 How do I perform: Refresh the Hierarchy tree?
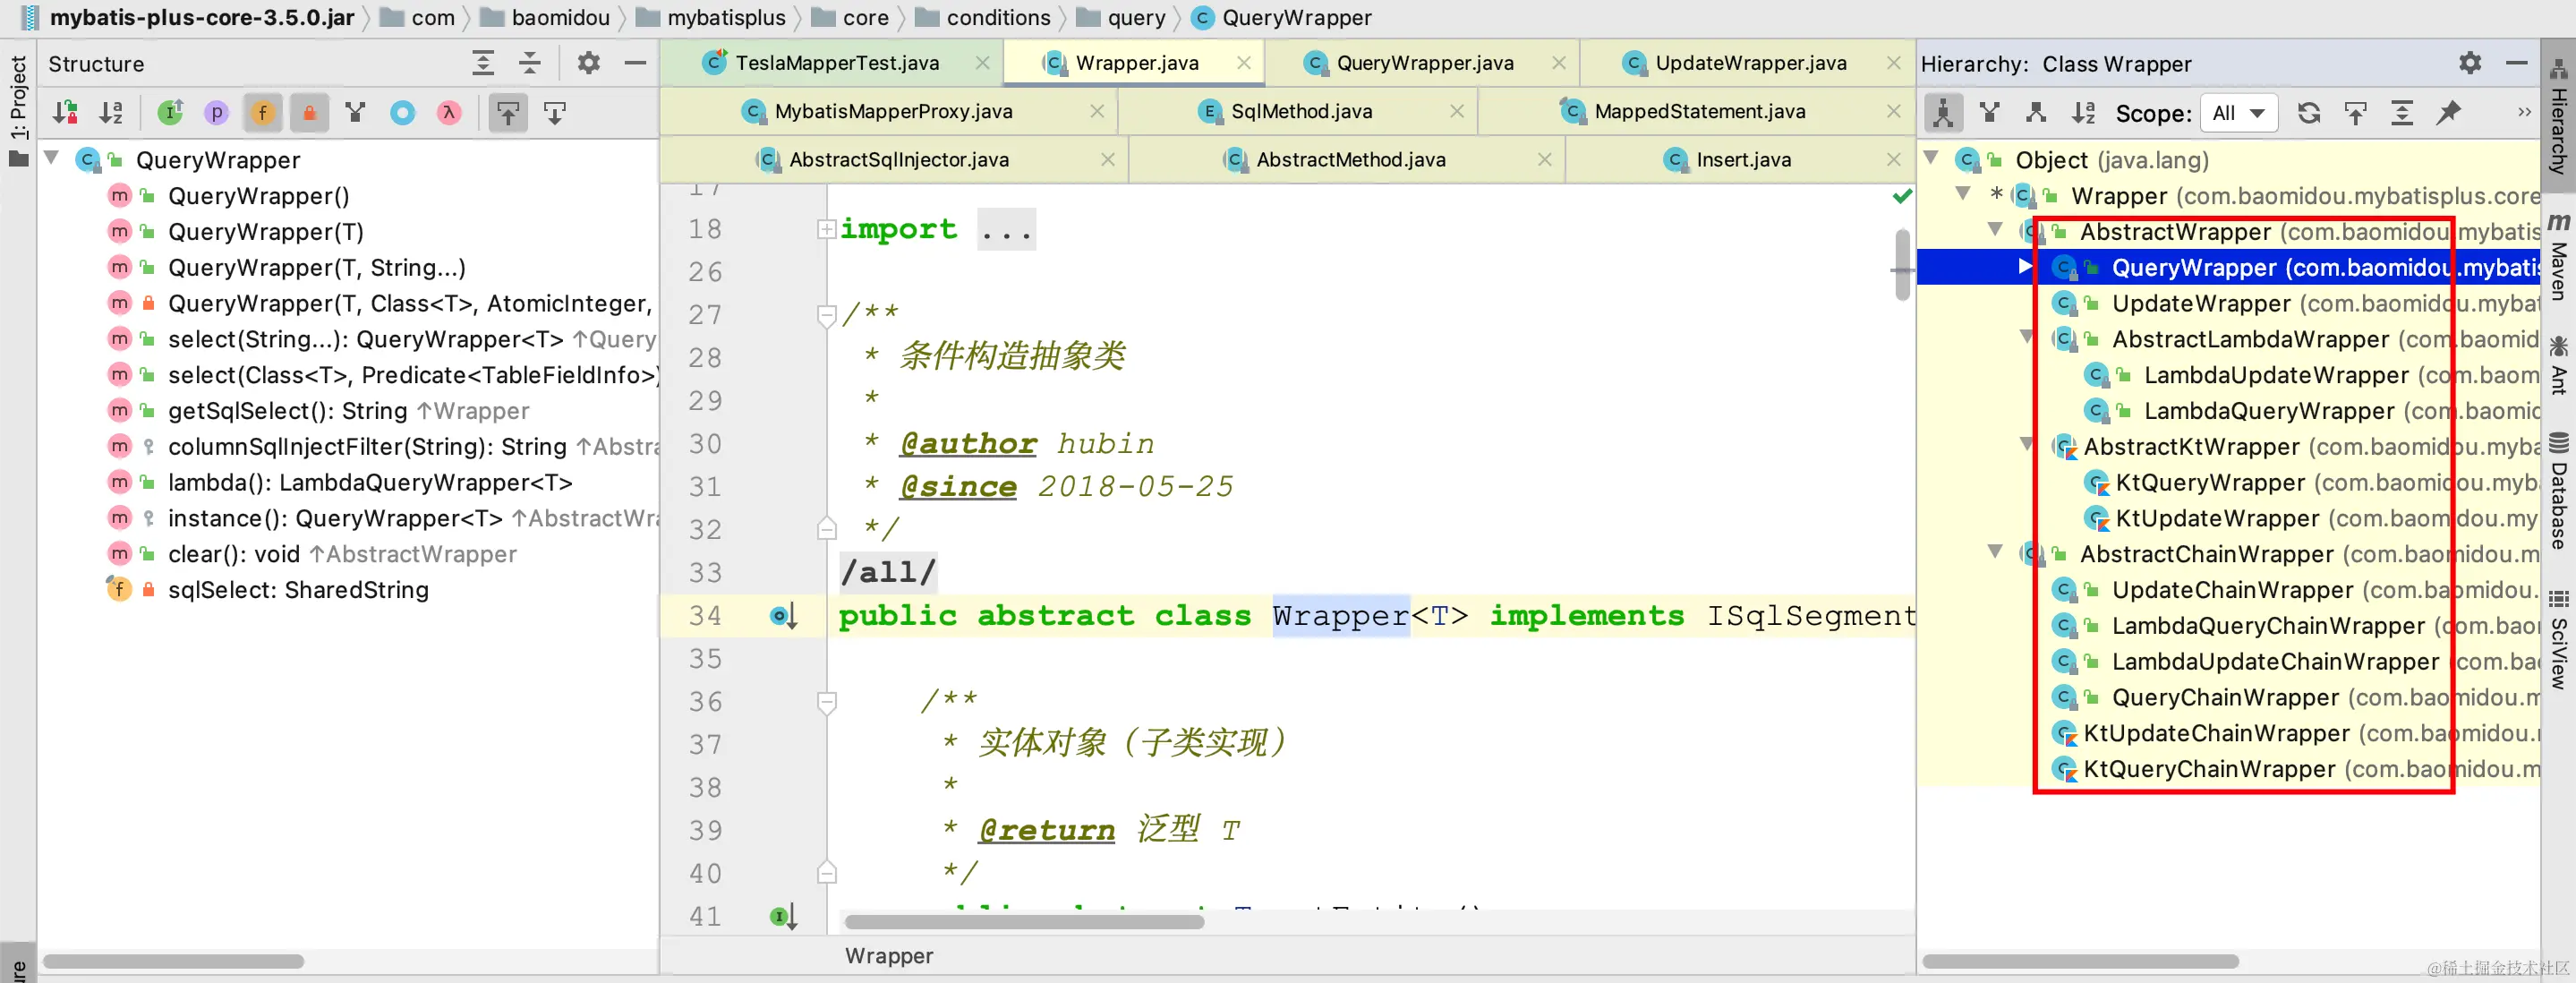tap(2308, 113)
